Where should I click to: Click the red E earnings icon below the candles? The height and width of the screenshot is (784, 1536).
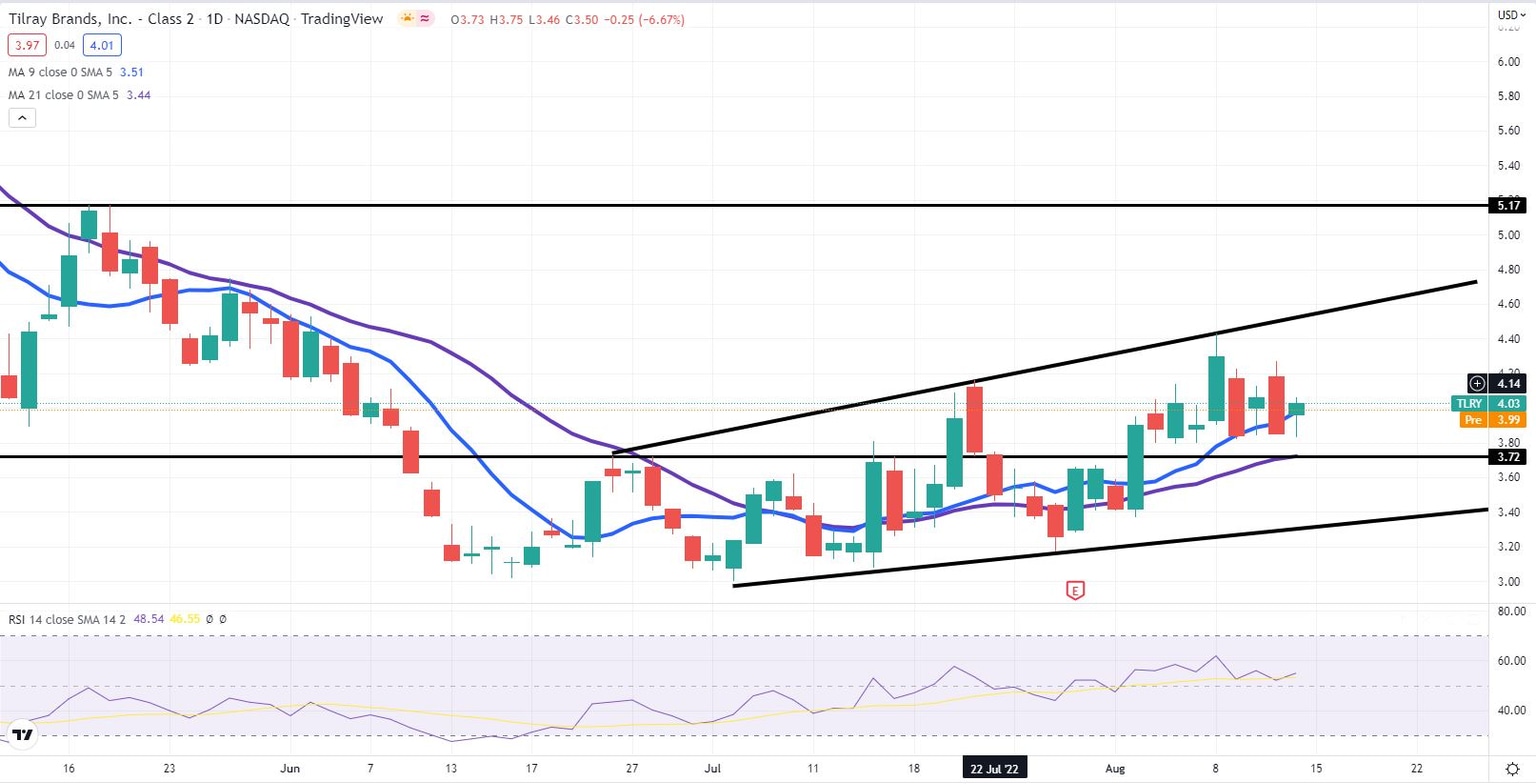click(1074, 590)
